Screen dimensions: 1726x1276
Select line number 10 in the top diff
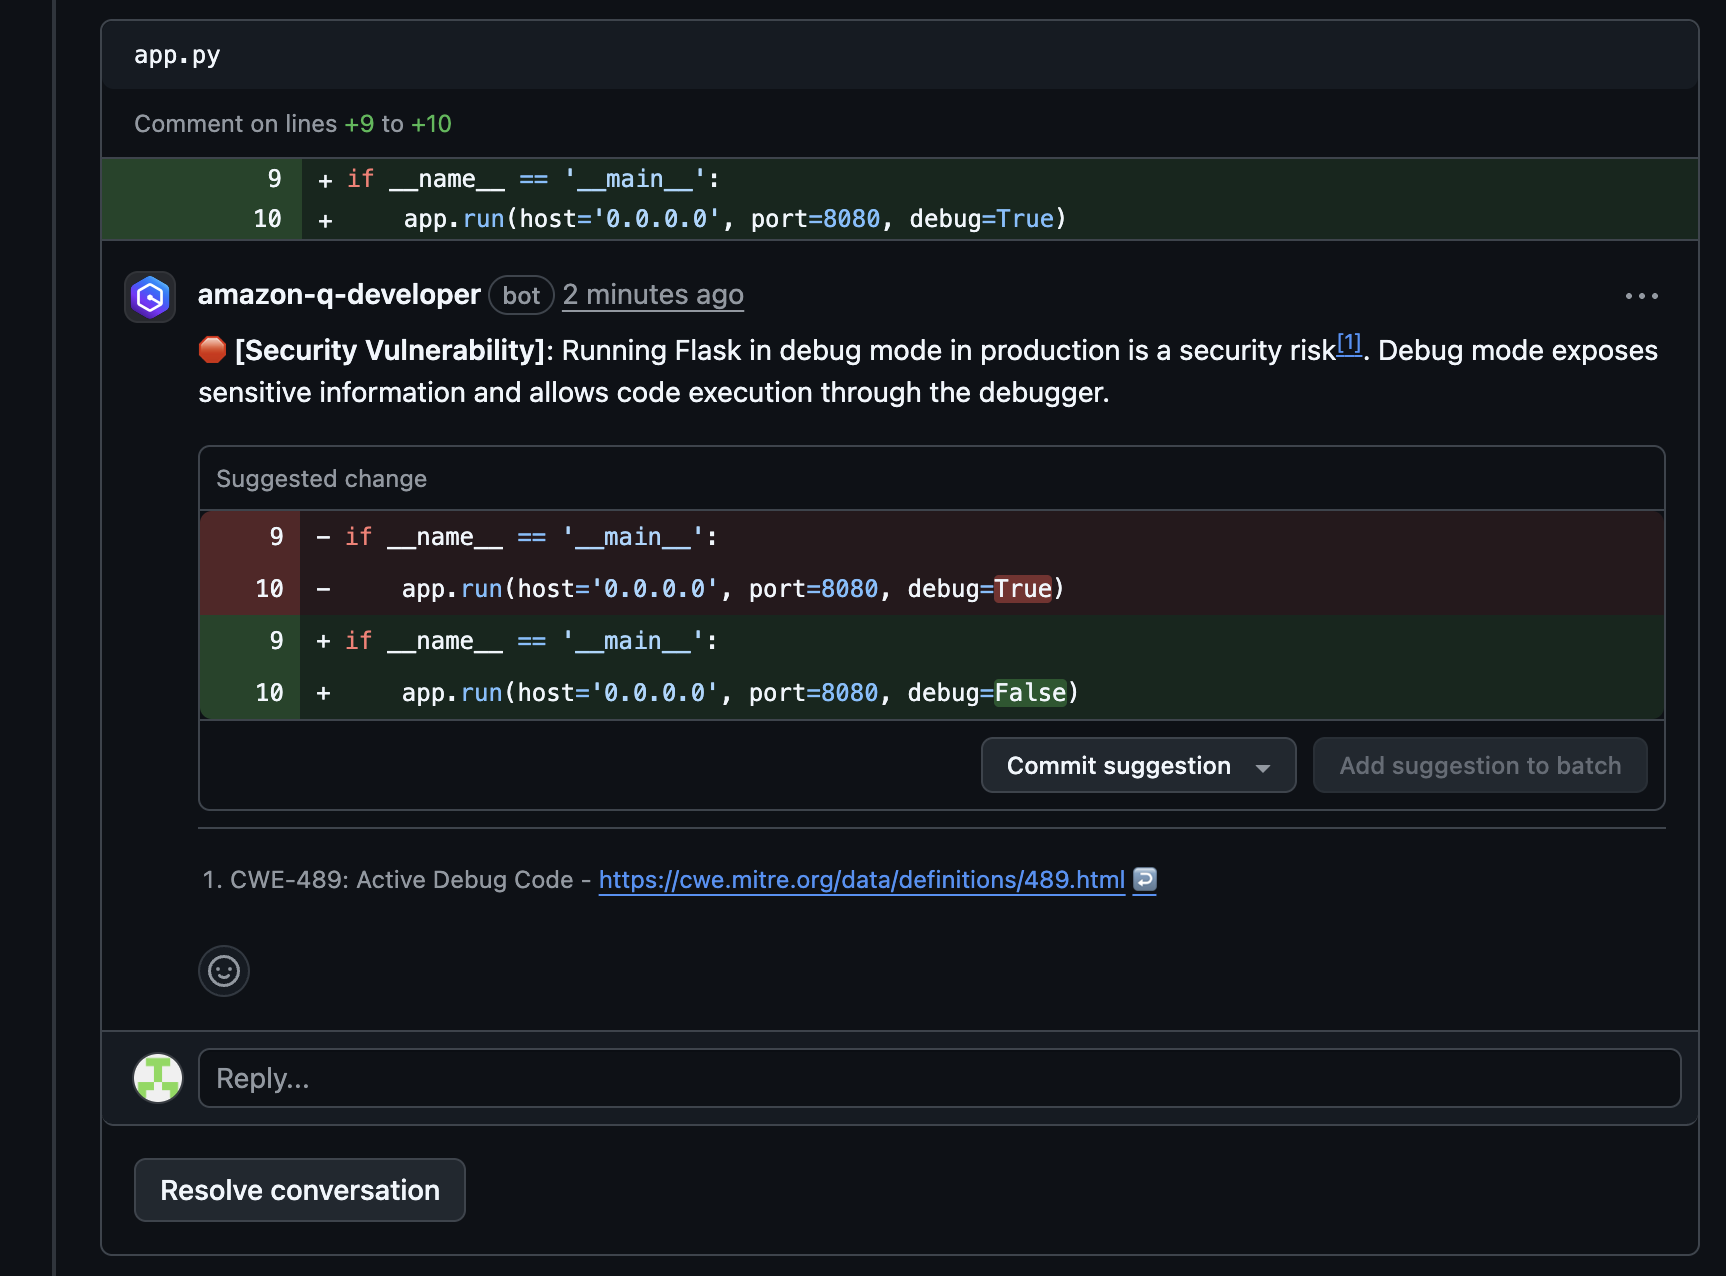coord(267,219)
